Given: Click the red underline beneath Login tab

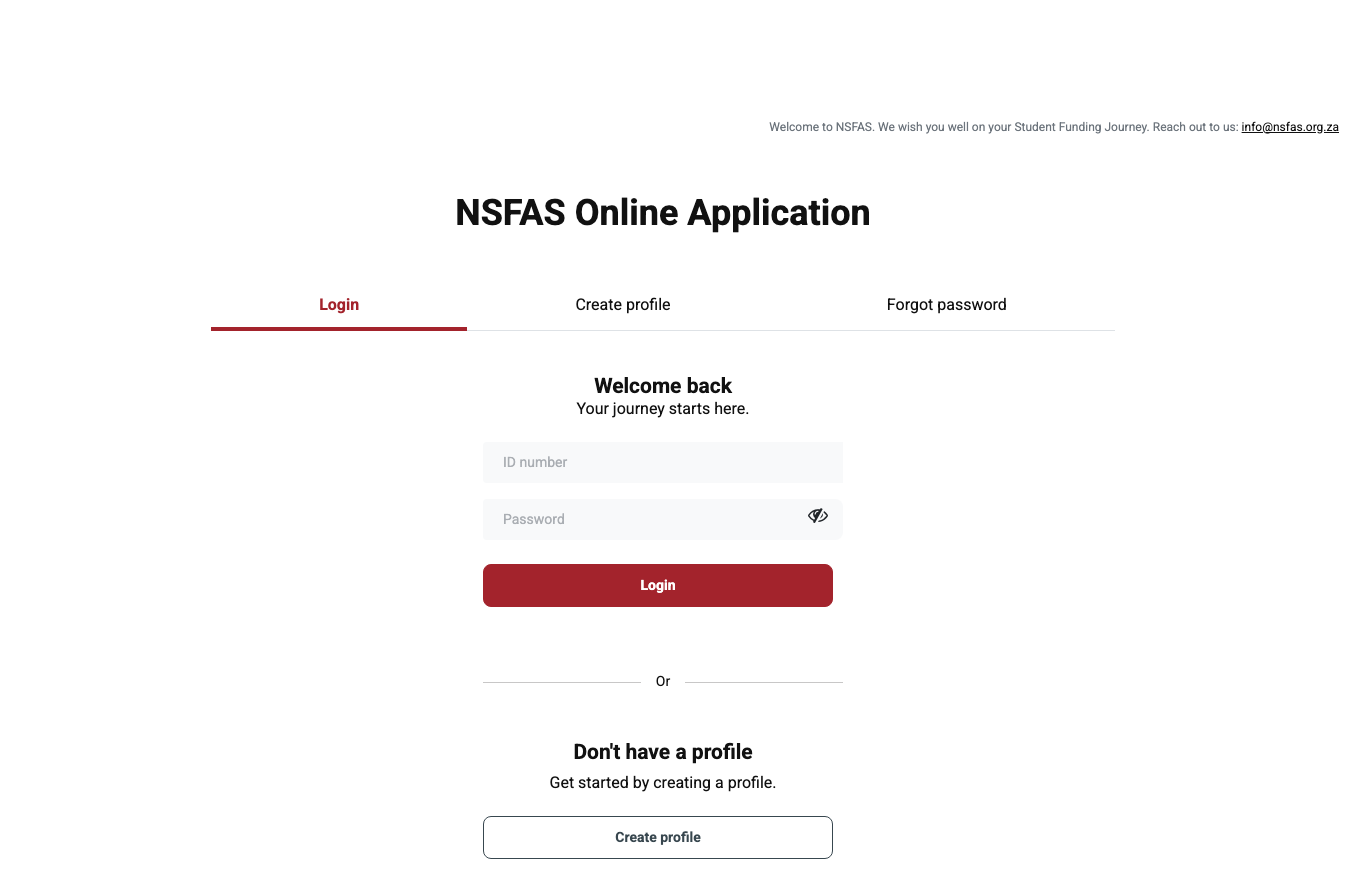Looking at the screenshot, I should 339,328.
